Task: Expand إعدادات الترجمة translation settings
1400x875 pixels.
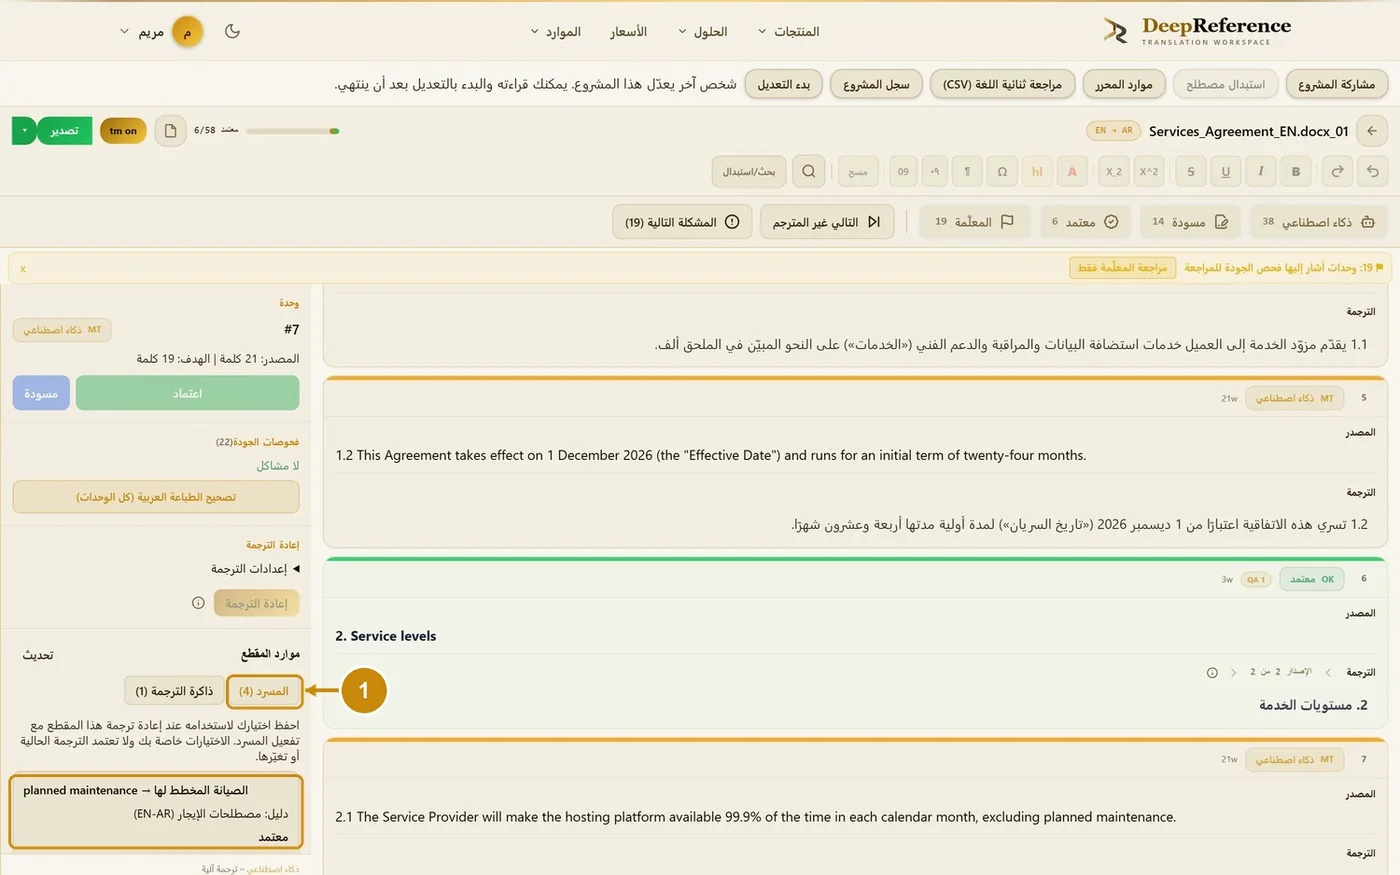Action: point(255,569)
